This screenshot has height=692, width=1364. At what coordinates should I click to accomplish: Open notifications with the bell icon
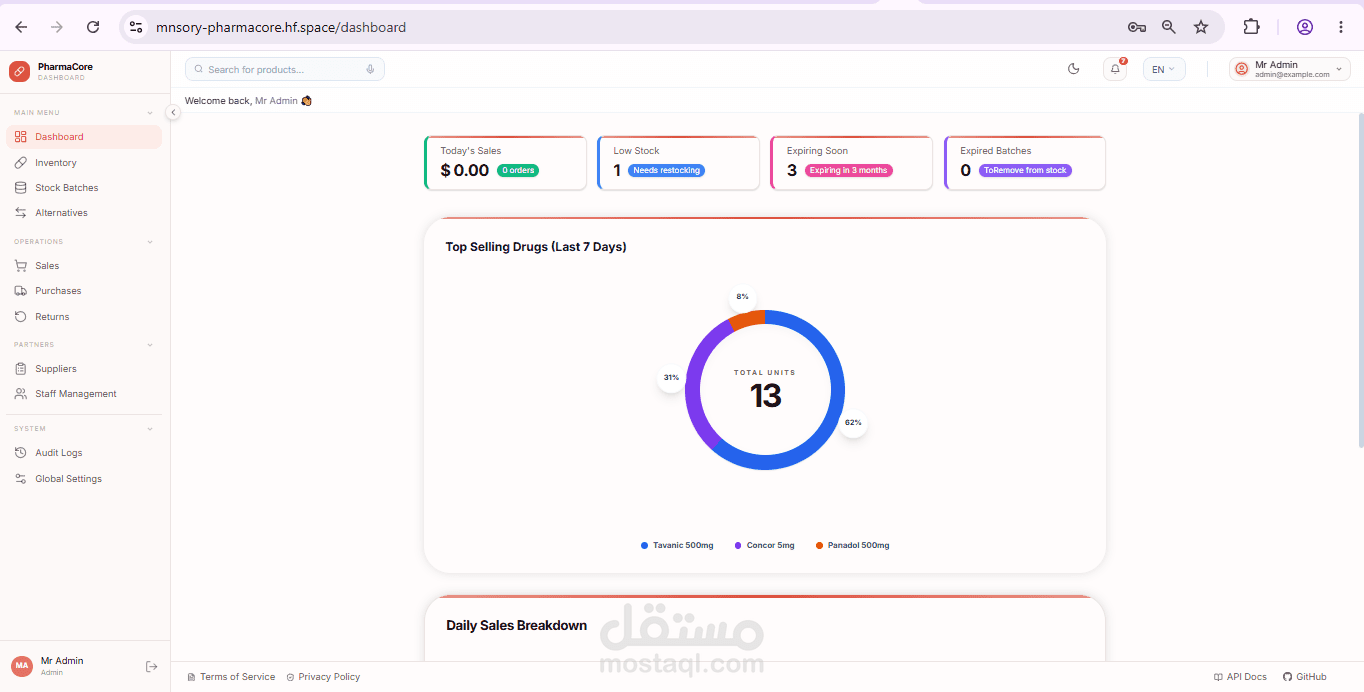tap(1115, 69)
